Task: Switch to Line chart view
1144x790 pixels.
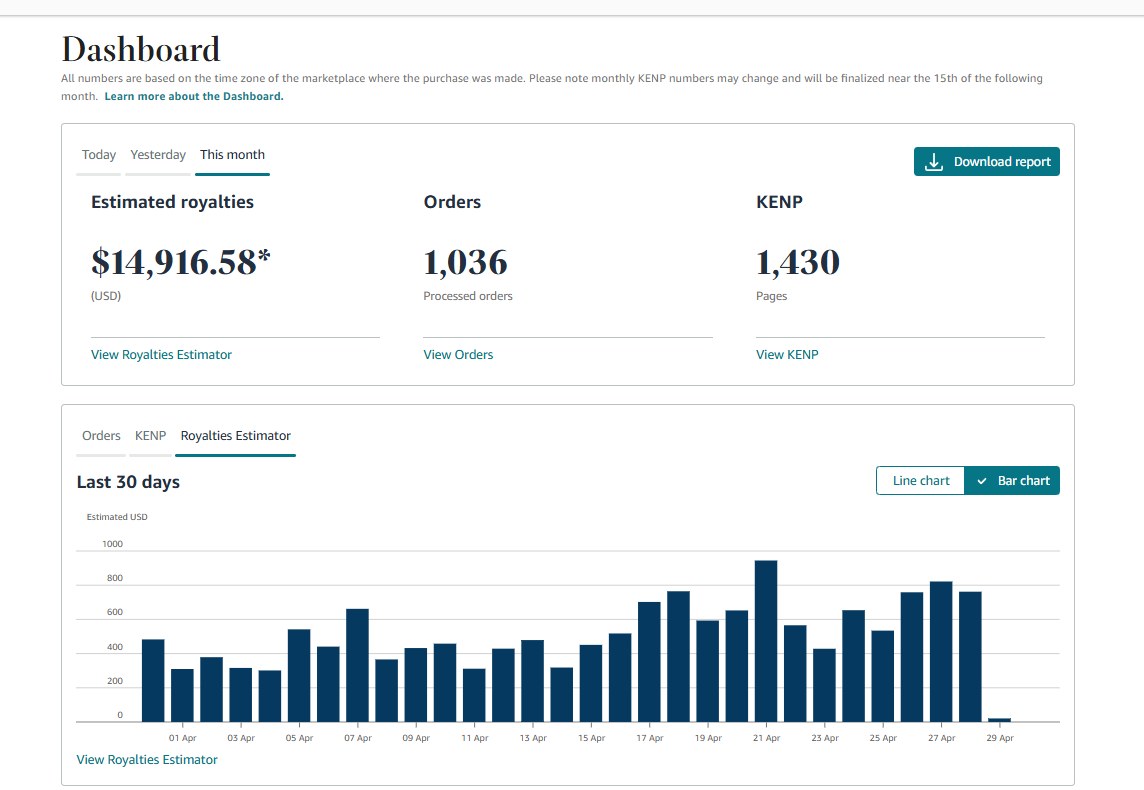Action: (921, 481)
